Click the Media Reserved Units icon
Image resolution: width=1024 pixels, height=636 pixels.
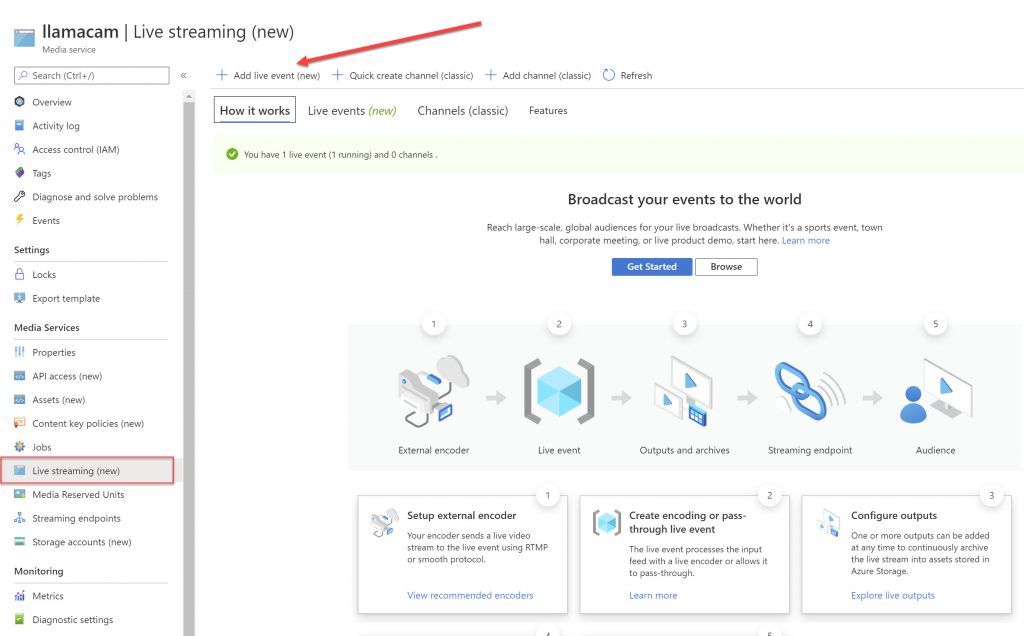(20, 494)
